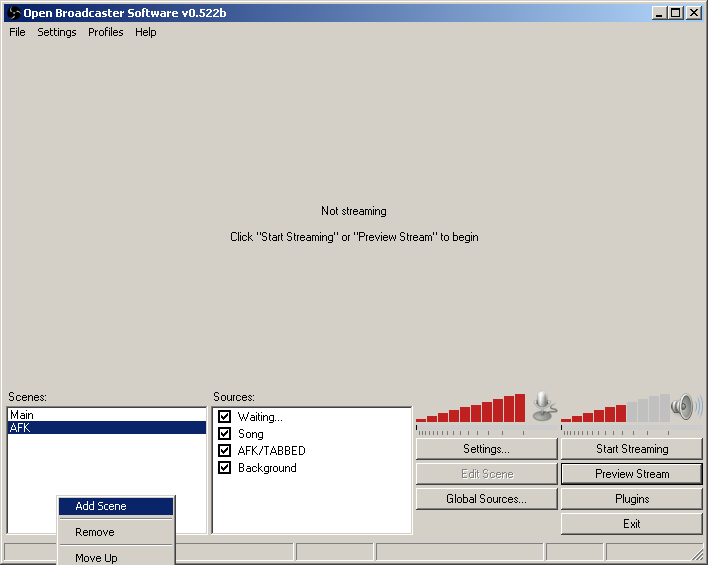Viewport: 708px width, 565px height.
Task: Select Move Up in context menu
Action: pos(116,557)
